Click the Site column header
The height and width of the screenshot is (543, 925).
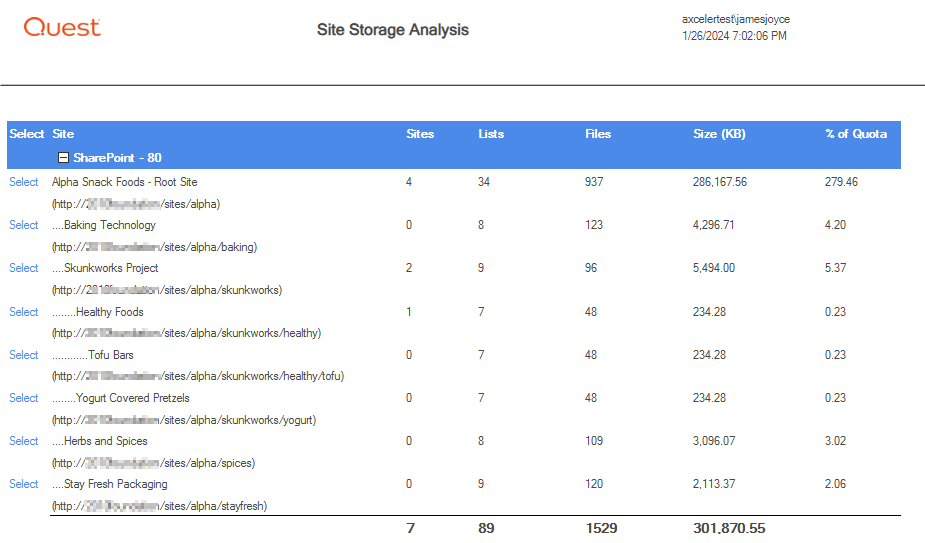pos(63,134)
